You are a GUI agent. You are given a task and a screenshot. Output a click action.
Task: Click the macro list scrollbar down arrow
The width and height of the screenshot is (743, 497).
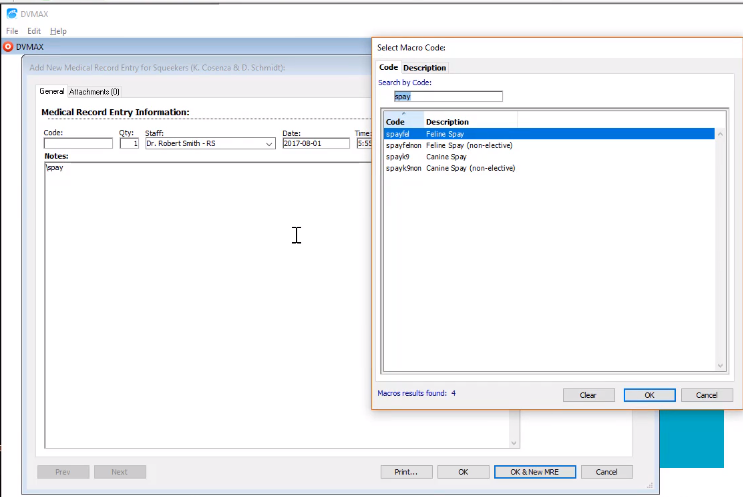pos(720,365)
